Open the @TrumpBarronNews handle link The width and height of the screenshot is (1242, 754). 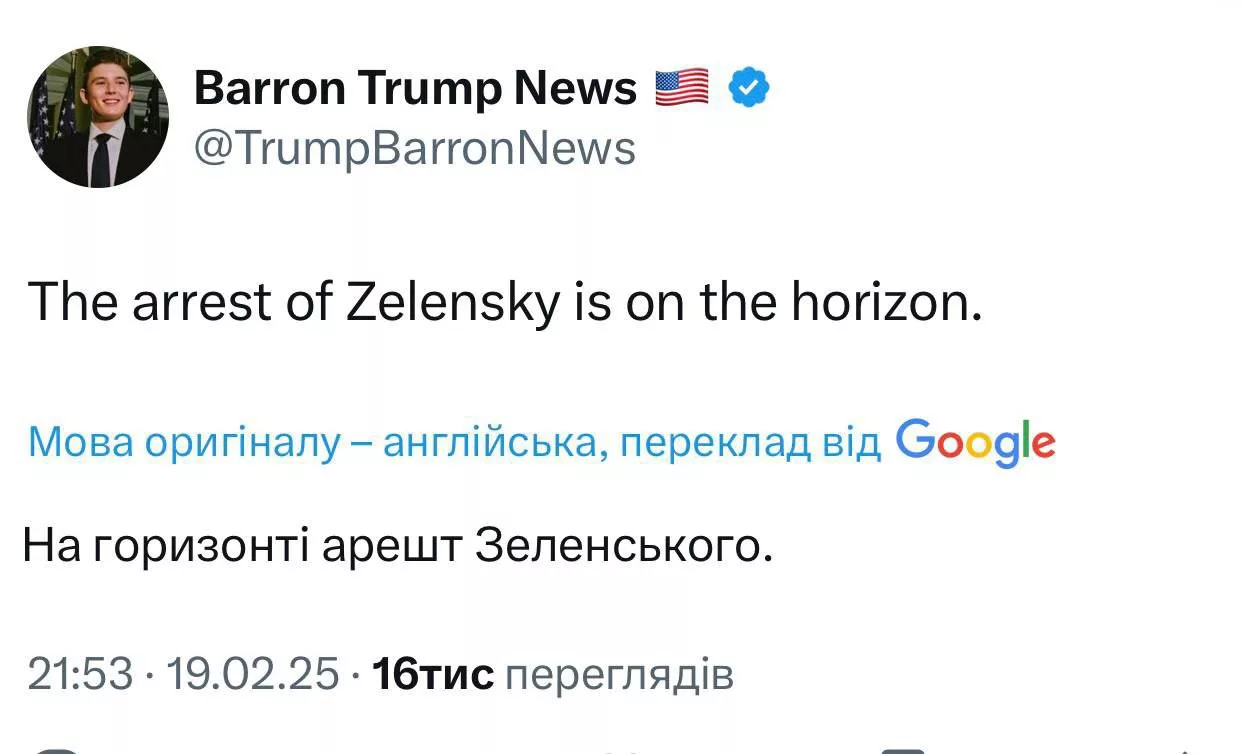(x=414, y=149)
